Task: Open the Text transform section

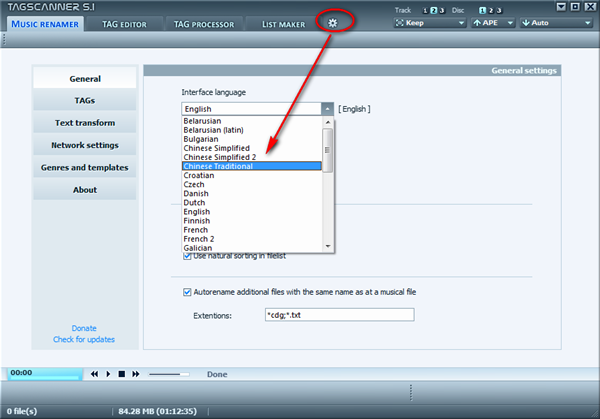Action: (85, 122)
